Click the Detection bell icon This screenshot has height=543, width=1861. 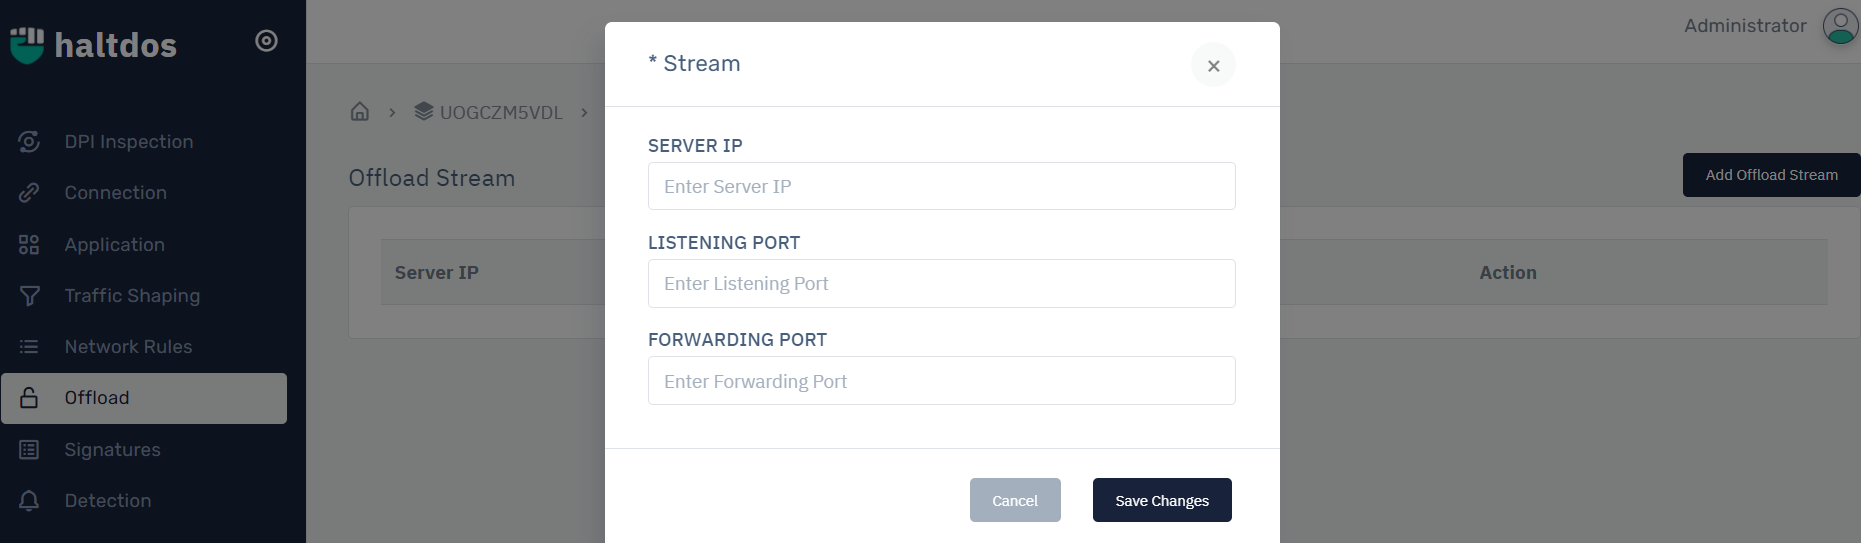point(29,501)
